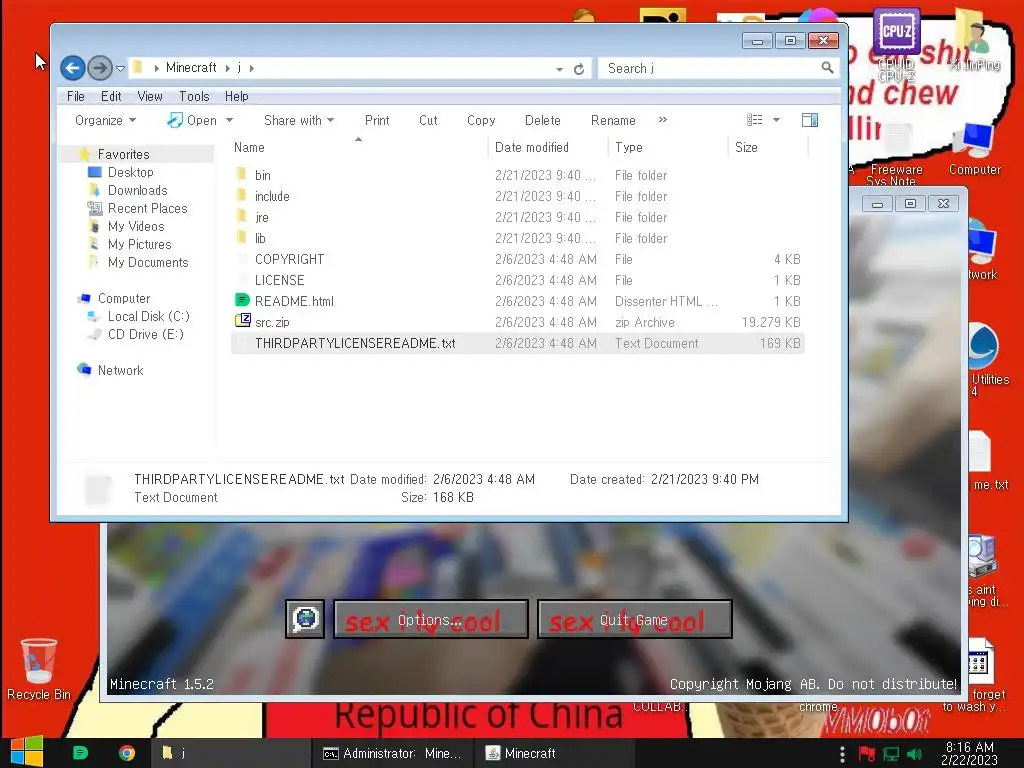Click the Minecraft language globe button
Viewport: 1024px width, 768px height.
[x=305, y=618]
